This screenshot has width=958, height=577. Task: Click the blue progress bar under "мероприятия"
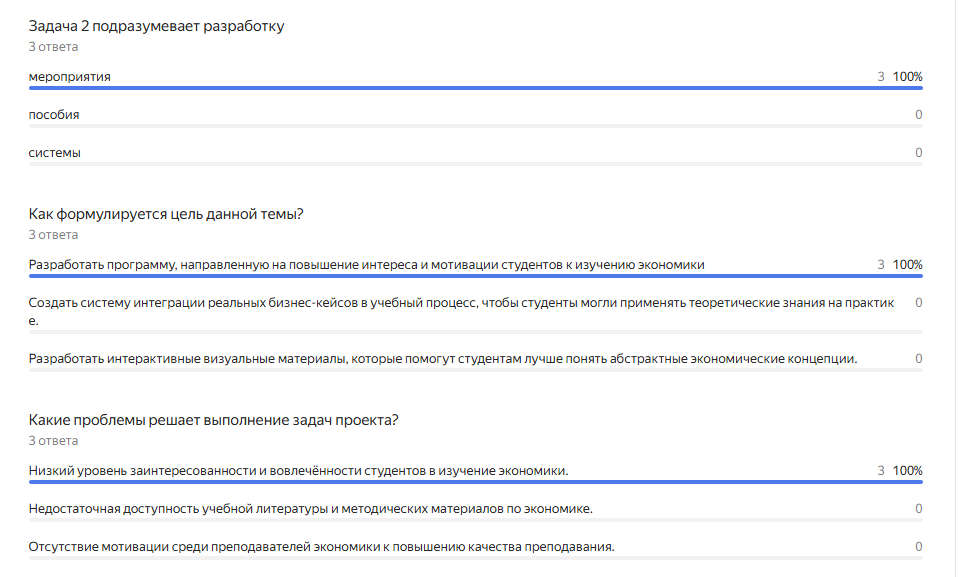click(475, 88)
